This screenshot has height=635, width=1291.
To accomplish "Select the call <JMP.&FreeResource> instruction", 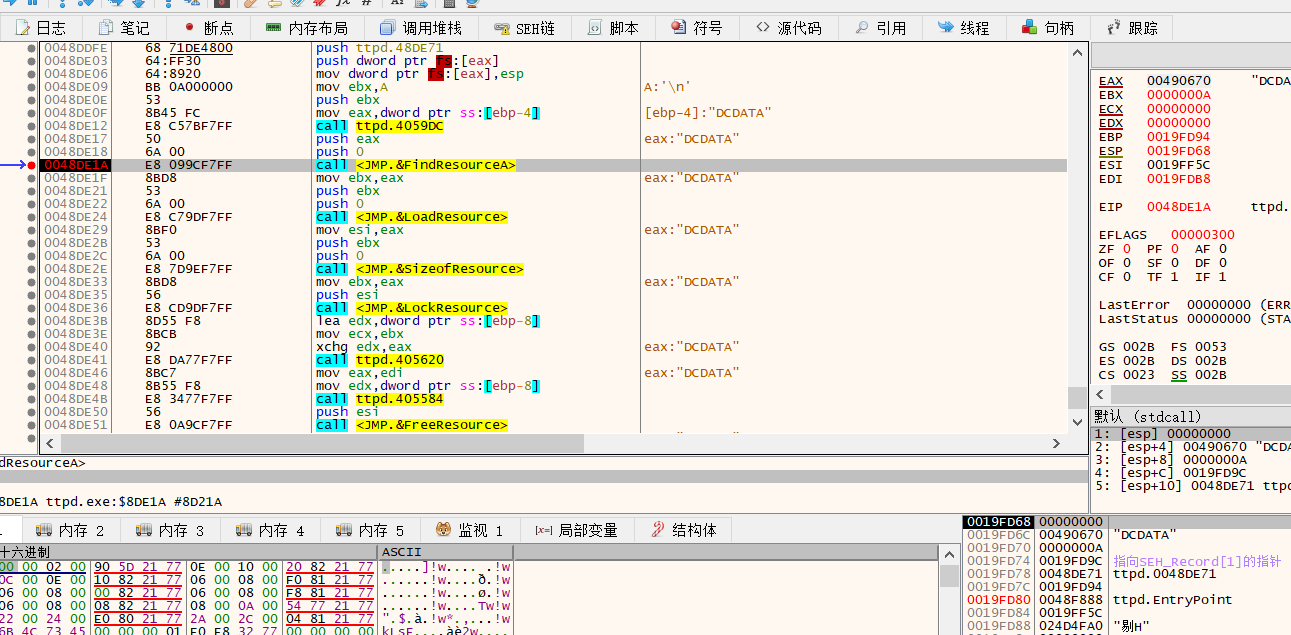I will 411,425.
